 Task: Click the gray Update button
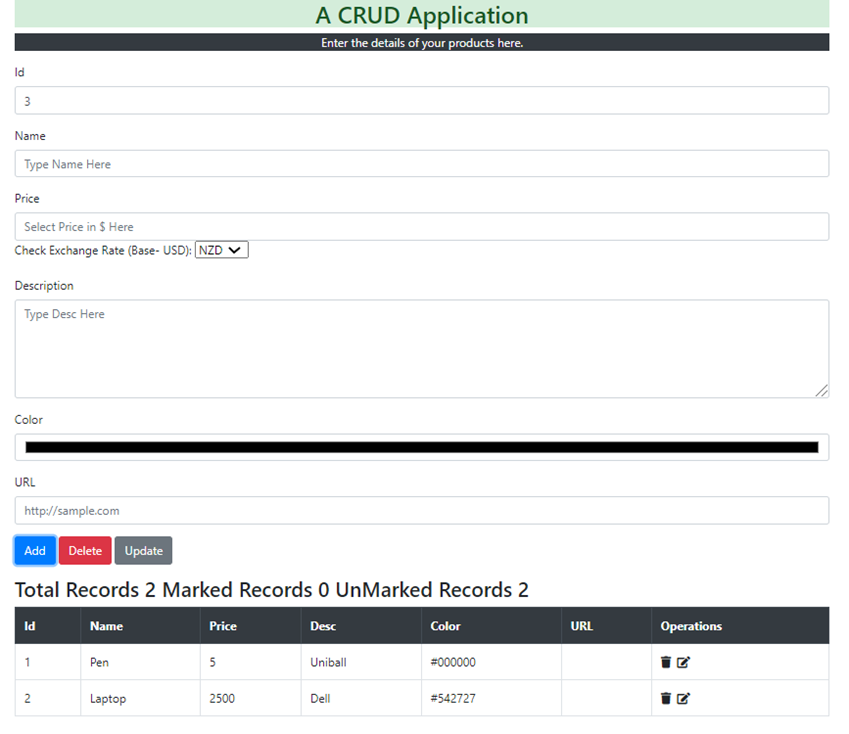[x=143, y=551]
